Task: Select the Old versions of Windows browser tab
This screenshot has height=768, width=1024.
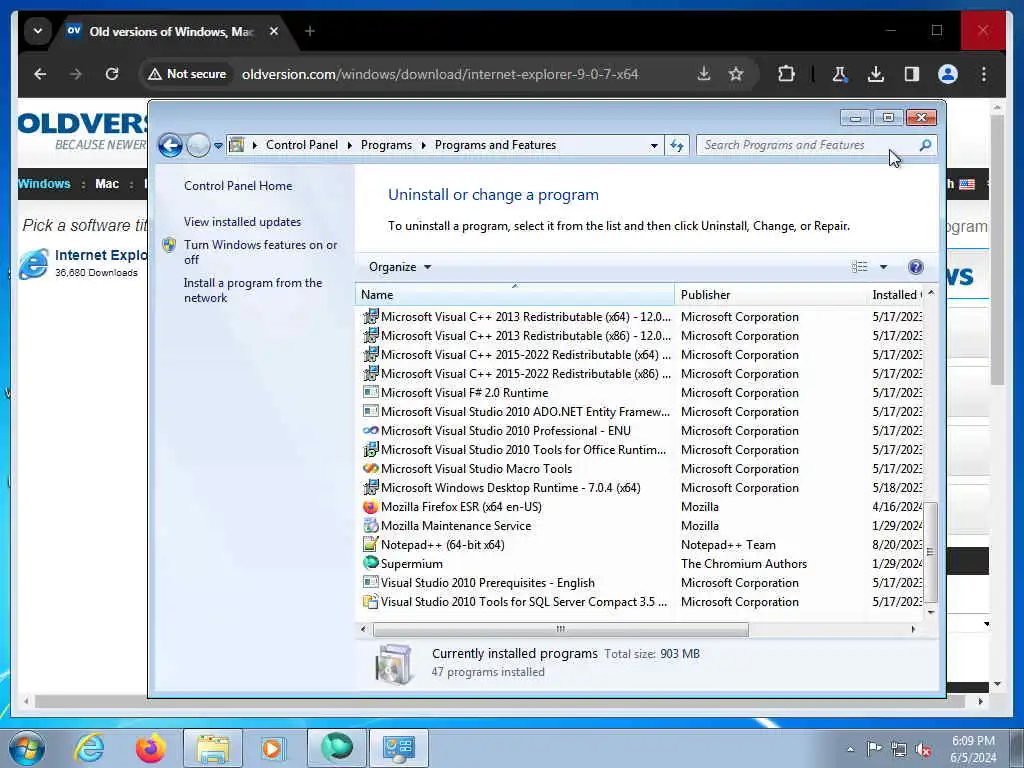Action: [171, 31]
